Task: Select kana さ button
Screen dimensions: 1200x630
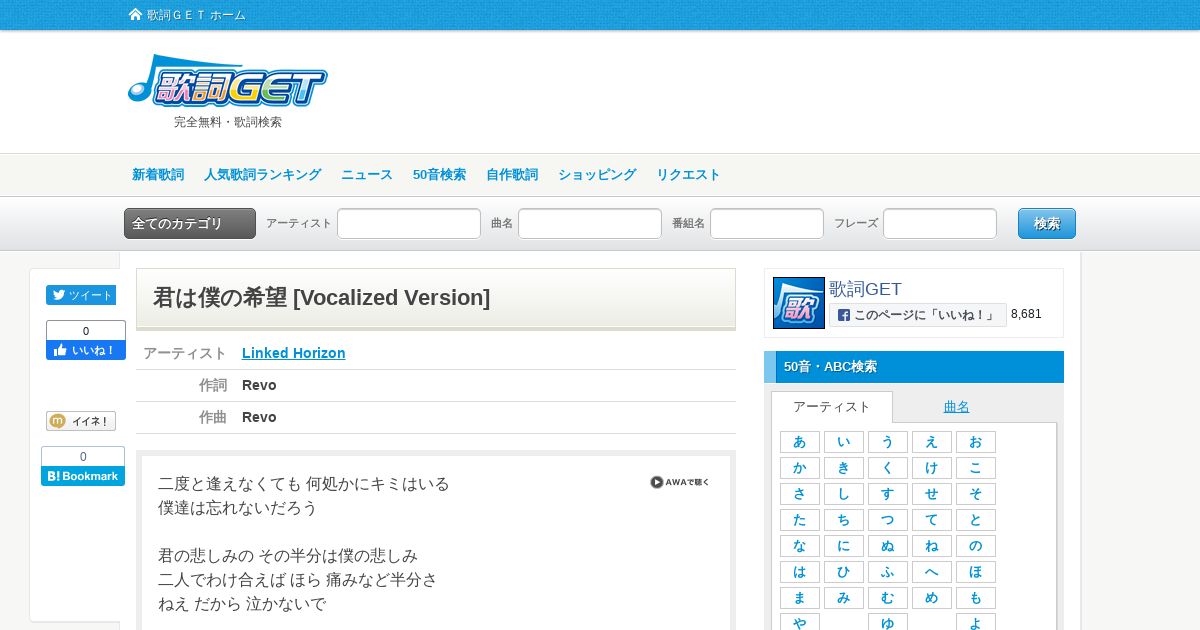Action: click(x=800, y=494)
